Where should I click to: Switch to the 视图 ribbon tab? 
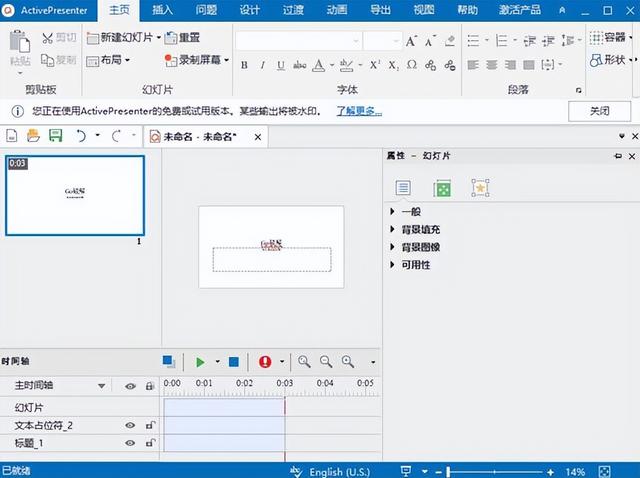pyautogui.click(x=424, y=10)
